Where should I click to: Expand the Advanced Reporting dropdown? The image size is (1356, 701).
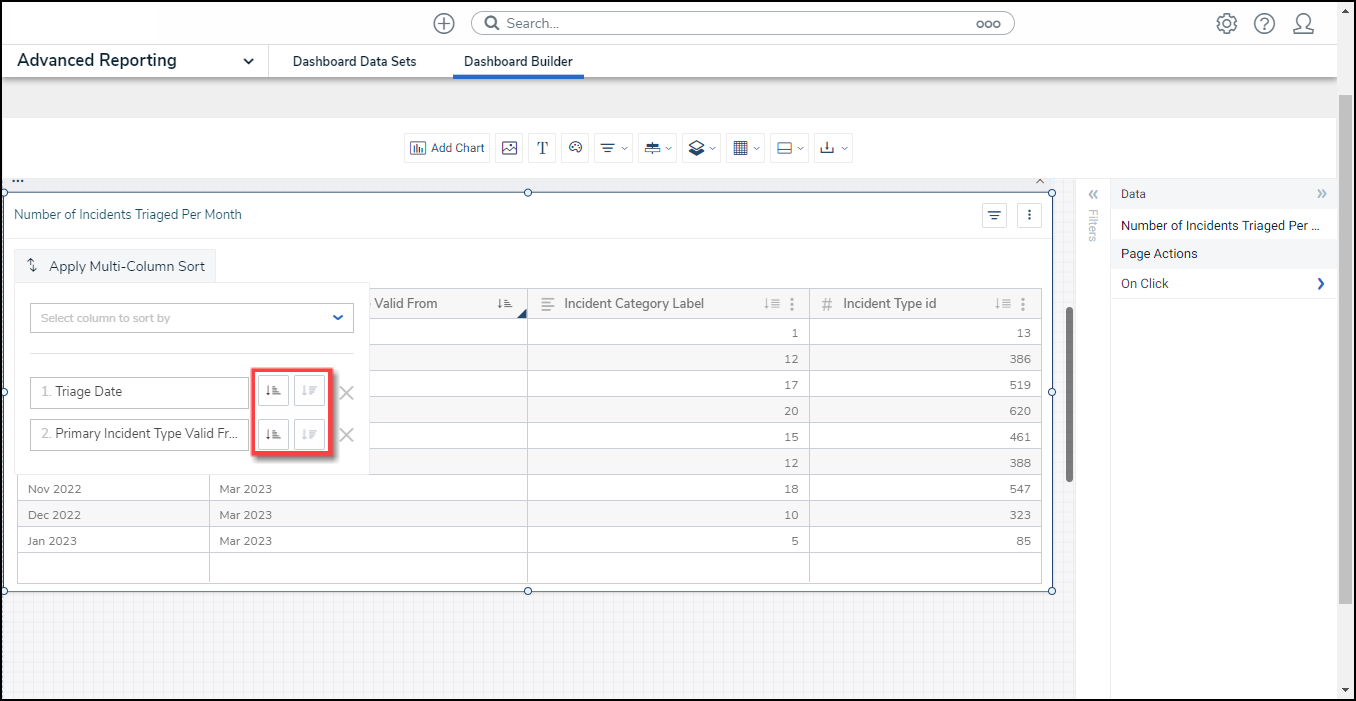pos(248,61)
